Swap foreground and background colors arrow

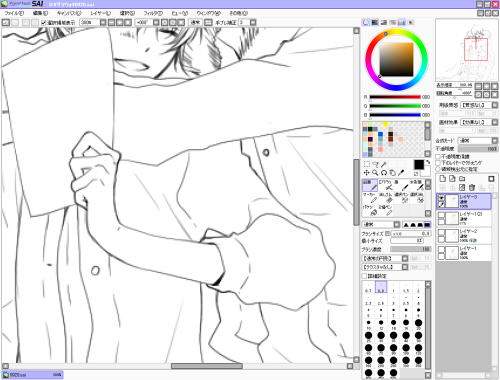(428, 162)
